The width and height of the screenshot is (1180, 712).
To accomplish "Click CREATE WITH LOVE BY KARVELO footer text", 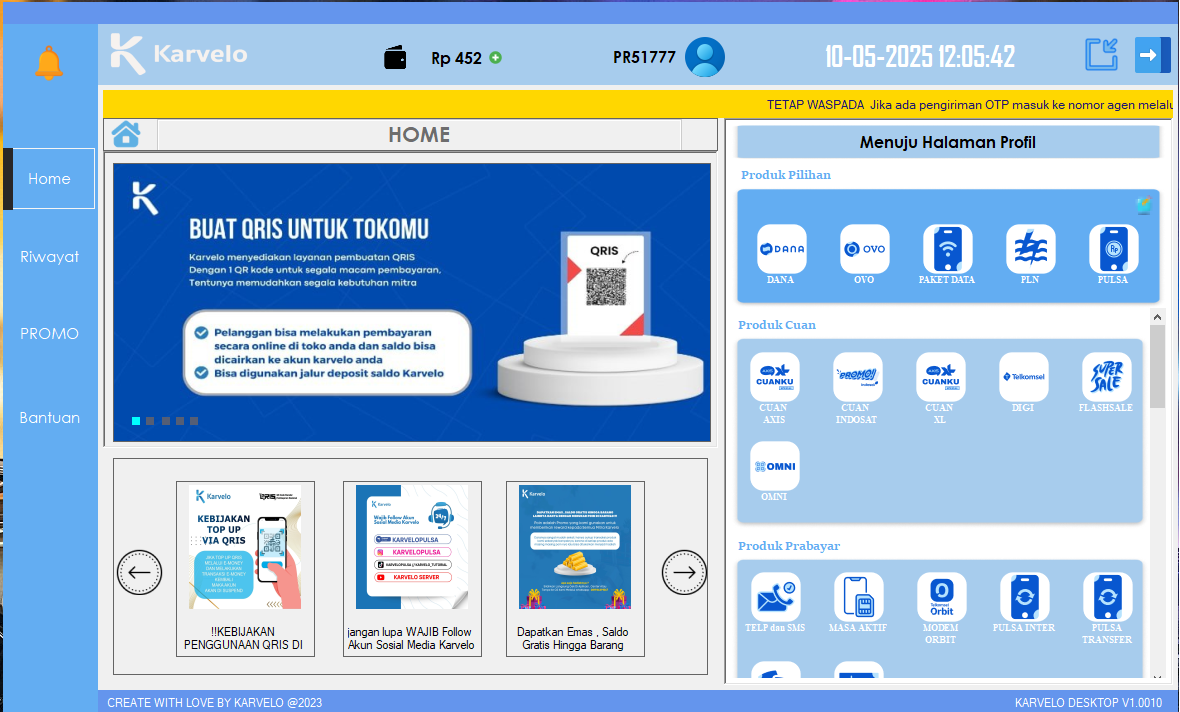I will tap(214, 702).
